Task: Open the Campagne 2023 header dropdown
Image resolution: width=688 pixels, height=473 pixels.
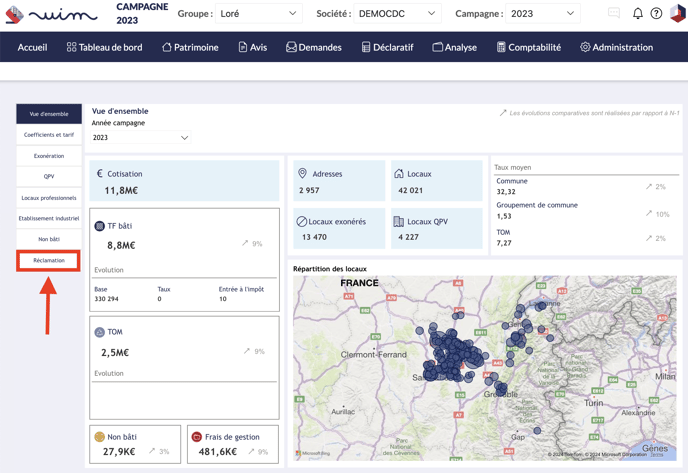Action: click(541, 14)
